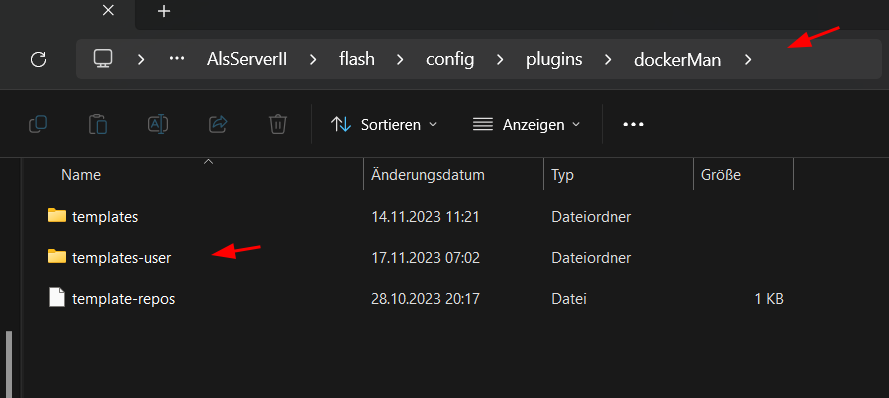Click the This PC monitor icon
The height and width of the screenshot is (398, 889).
point(103,58)
